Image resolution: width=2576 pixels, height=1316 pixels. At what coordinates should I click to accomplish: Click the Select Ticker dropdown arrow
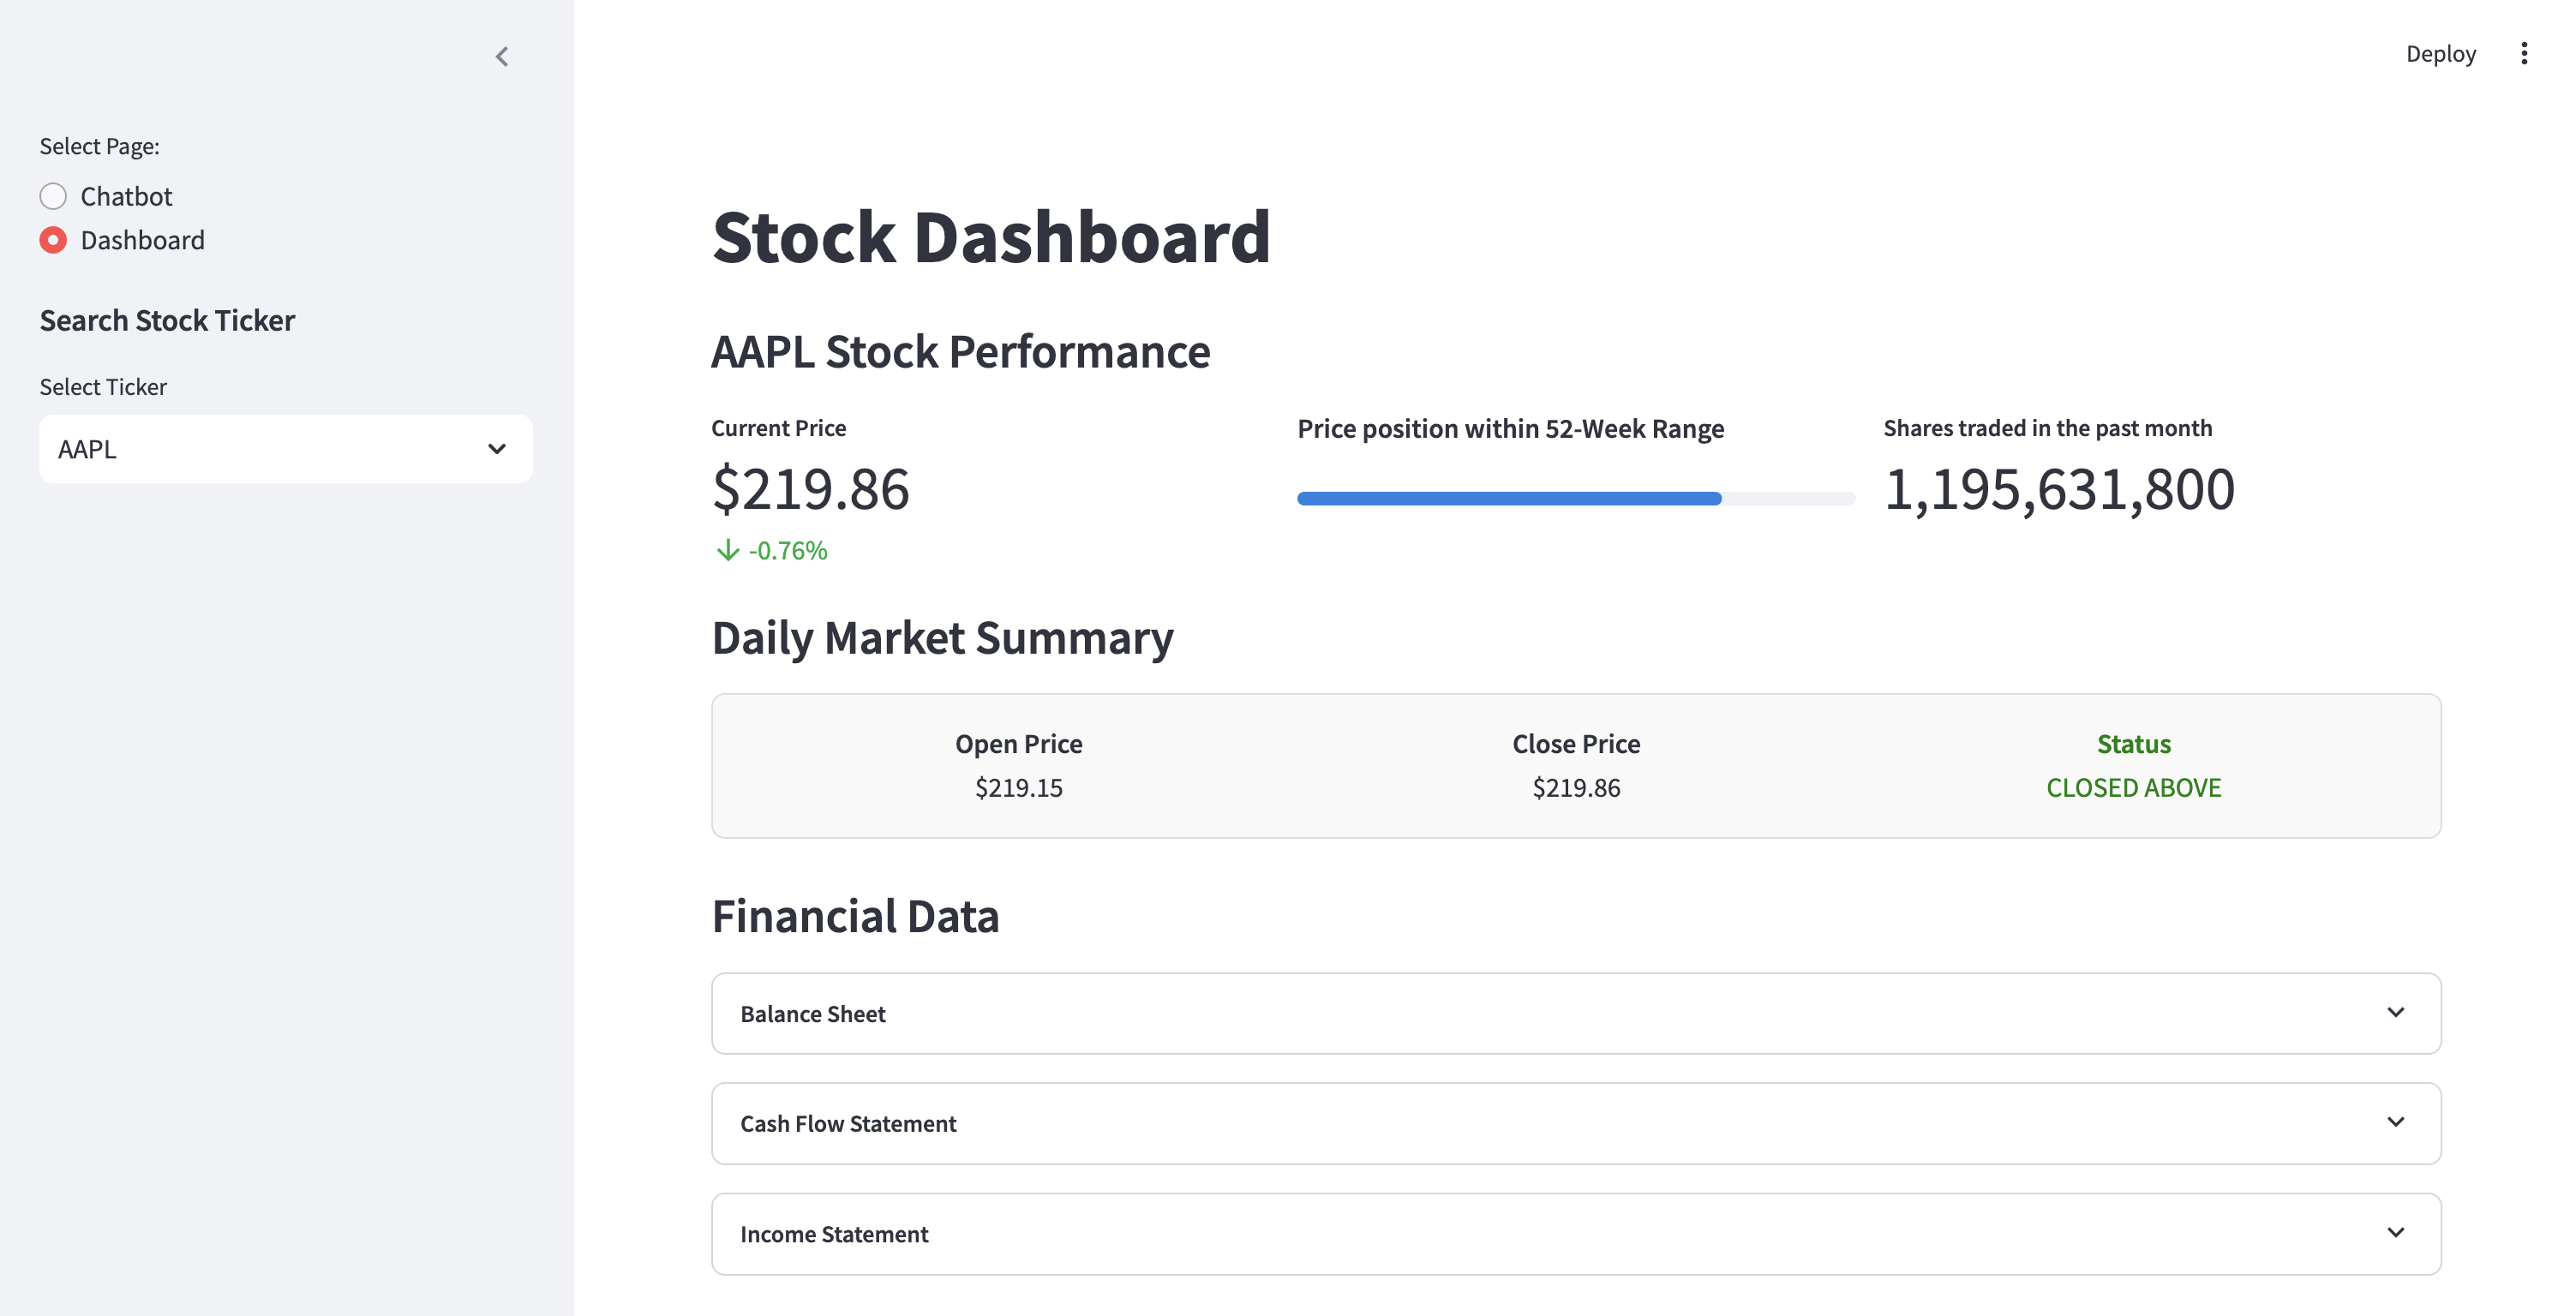pyautogui.click(x=496, y=449)
